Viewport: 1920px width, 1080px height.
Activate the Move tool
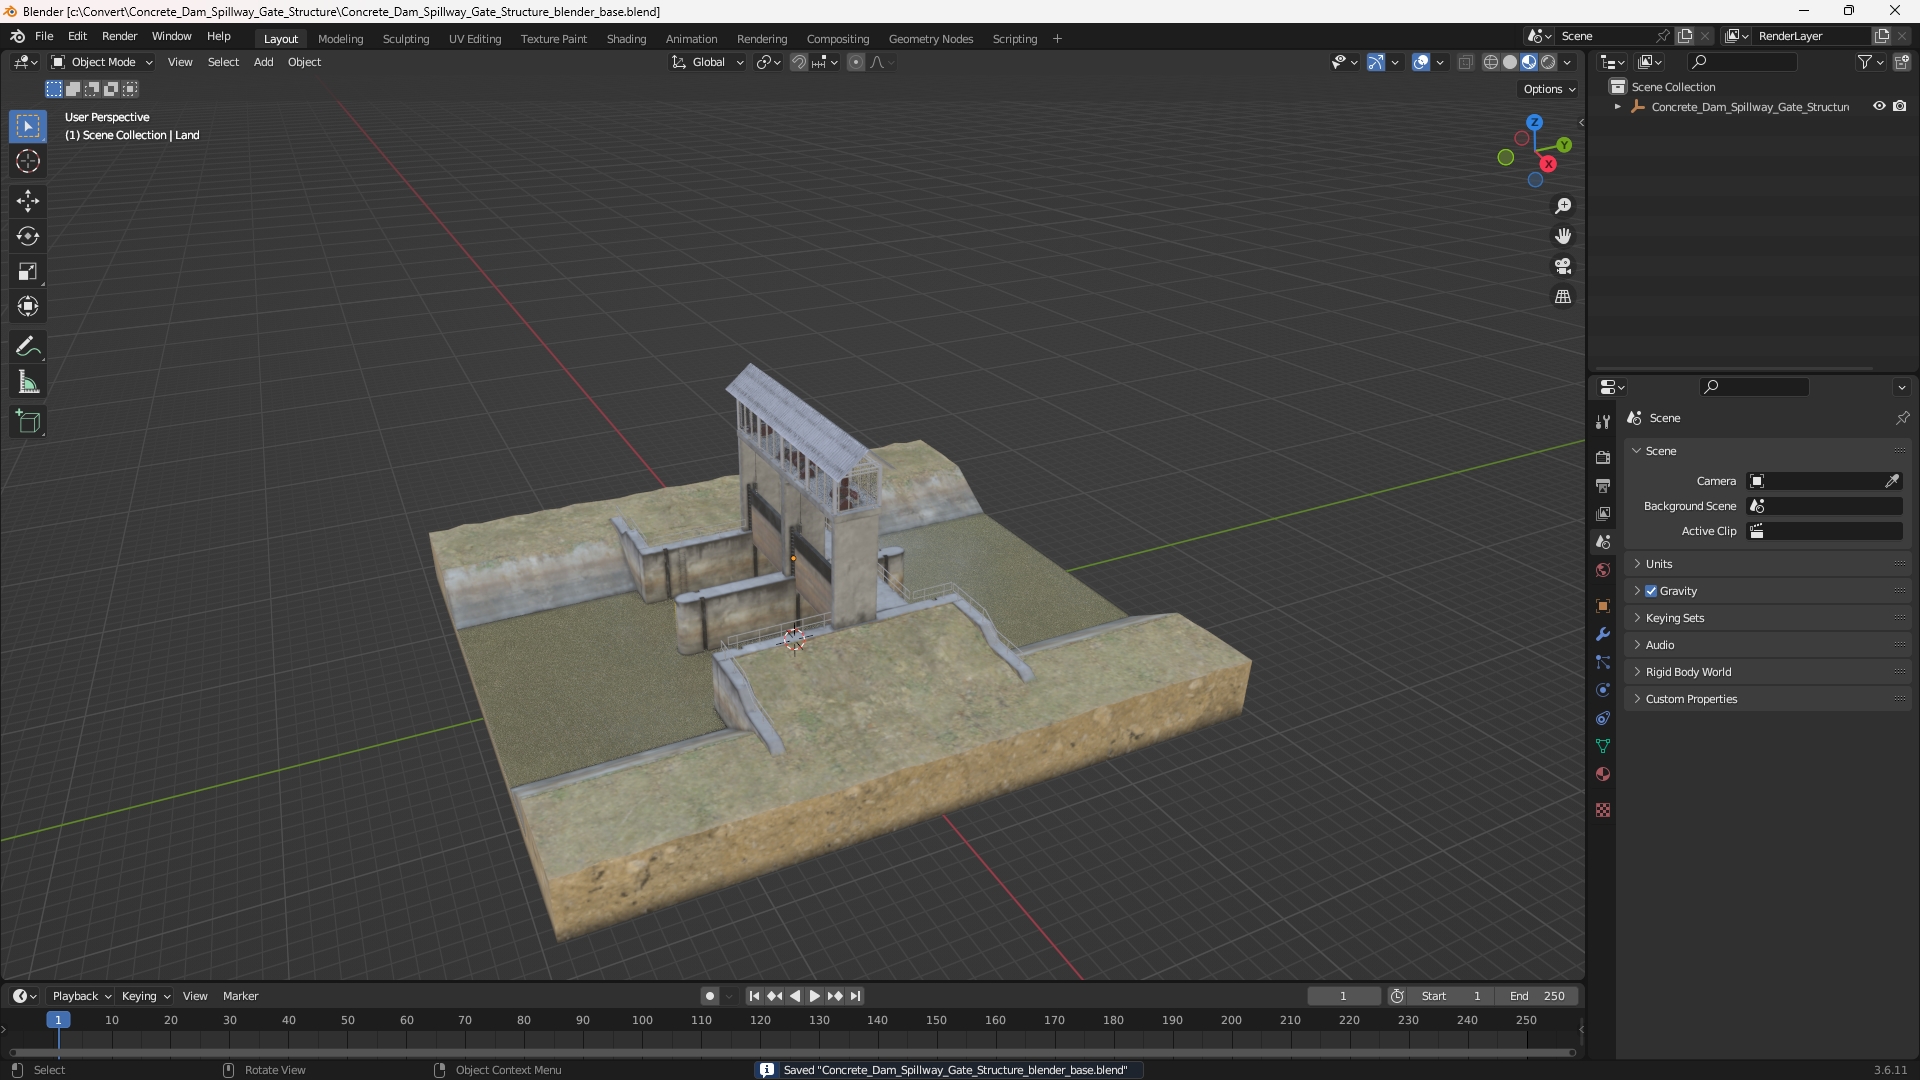[x=28, y=201]
